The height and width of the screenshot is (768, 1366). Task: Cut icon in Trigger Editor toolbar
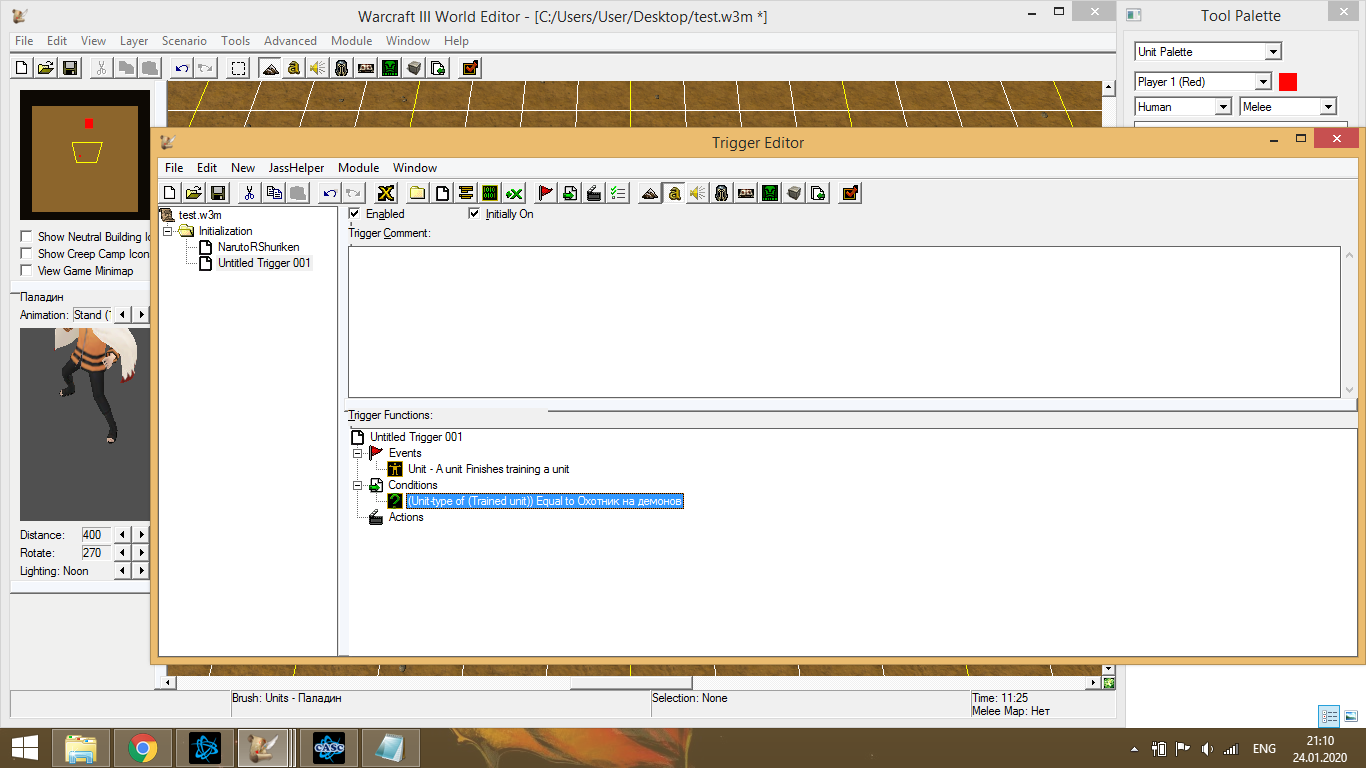tap(249, 193)
